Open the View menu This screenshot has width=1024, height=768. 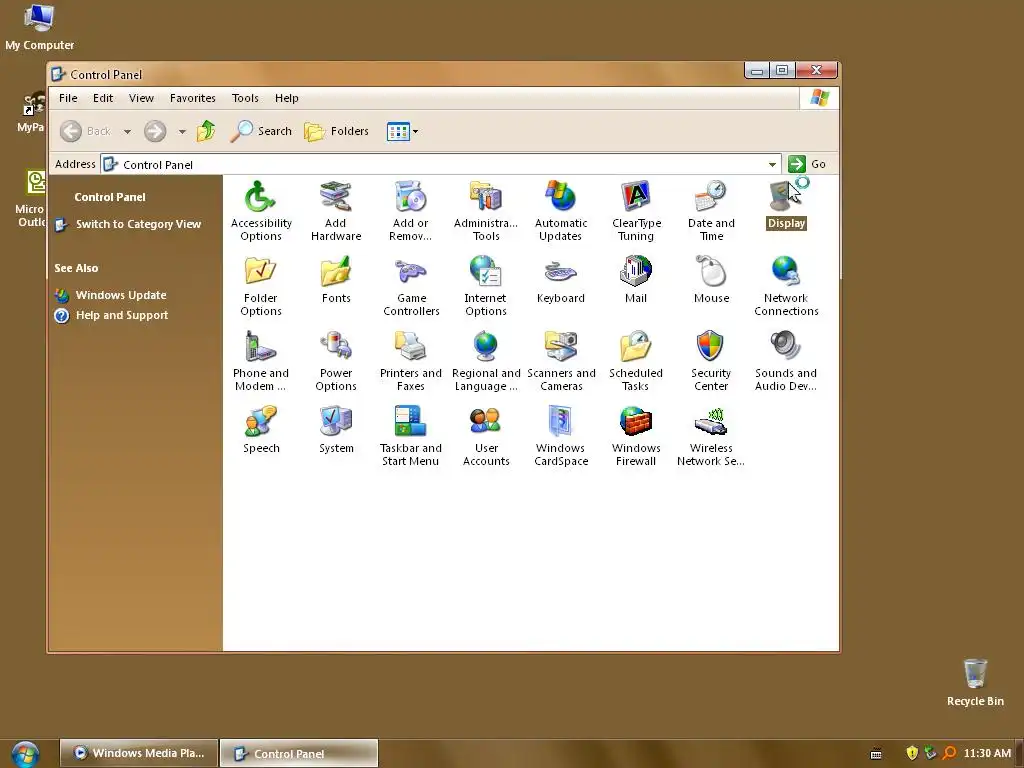pos(141,98)
